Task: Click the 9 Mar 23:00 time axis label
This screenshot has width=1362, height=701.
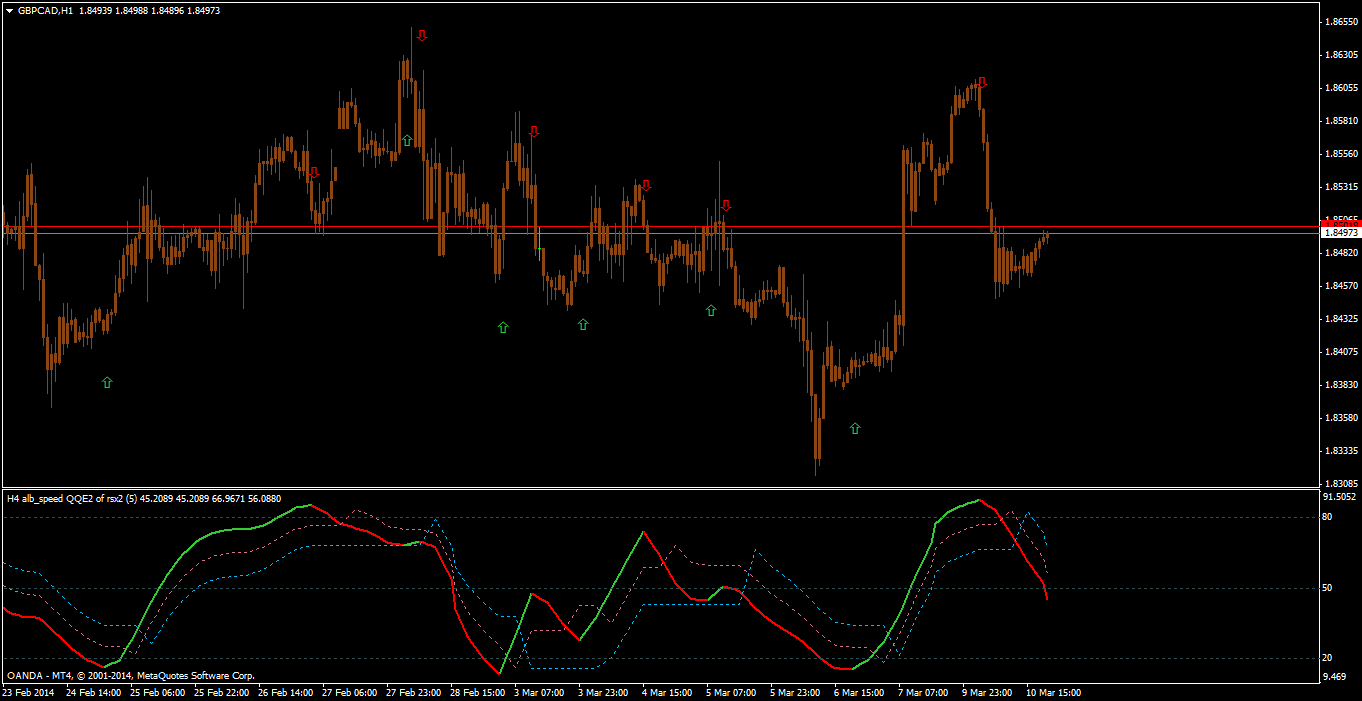Action: [987, 692]
